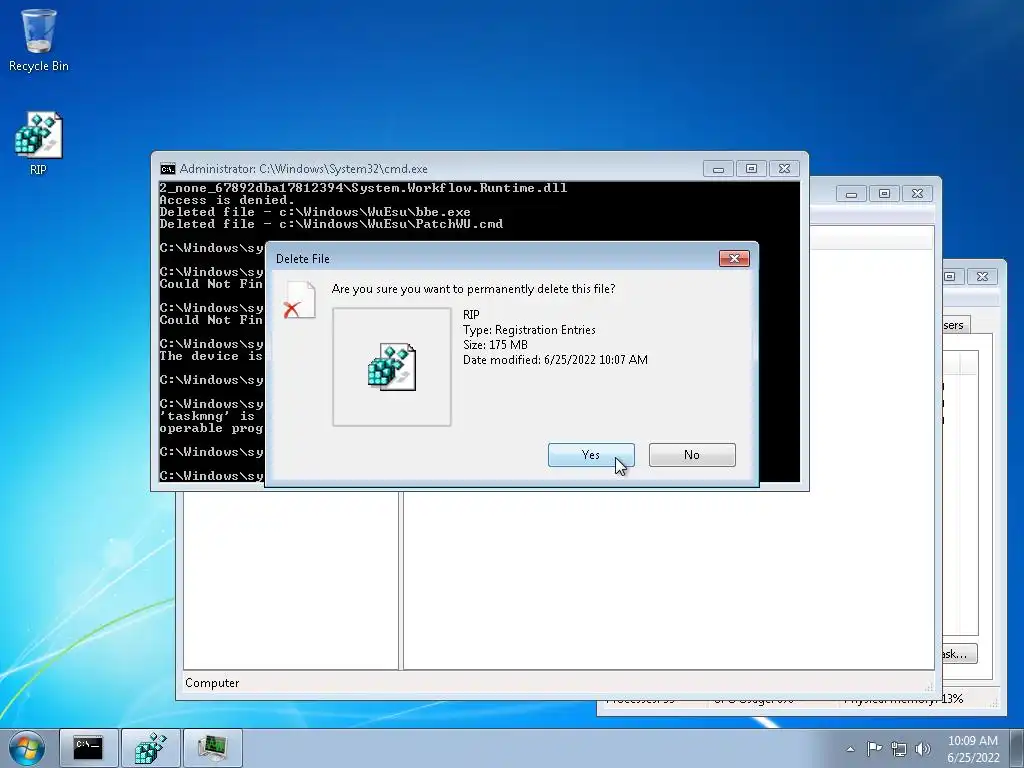Viewport: 1024px width, 768px height.
Task: Cancel deletion with the No button
Action: click(x=692, y=455)
